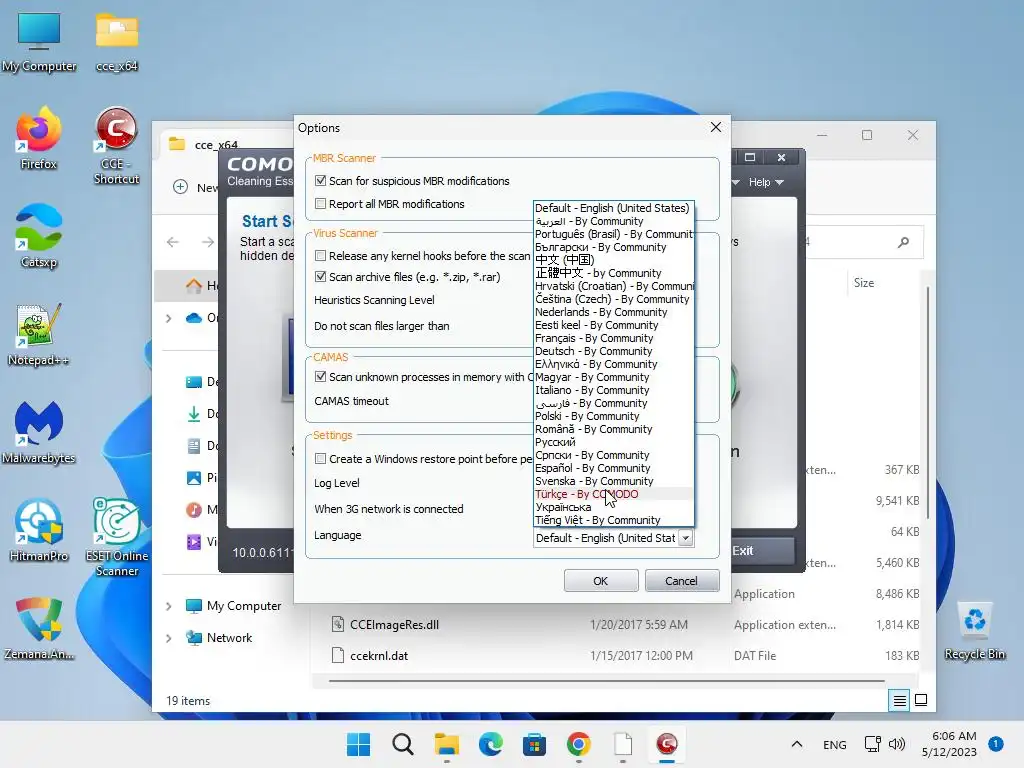This screenshot has width=1024, height=768.
Task: Toggle Scan archive files checkbox
Action: point(320,276)
